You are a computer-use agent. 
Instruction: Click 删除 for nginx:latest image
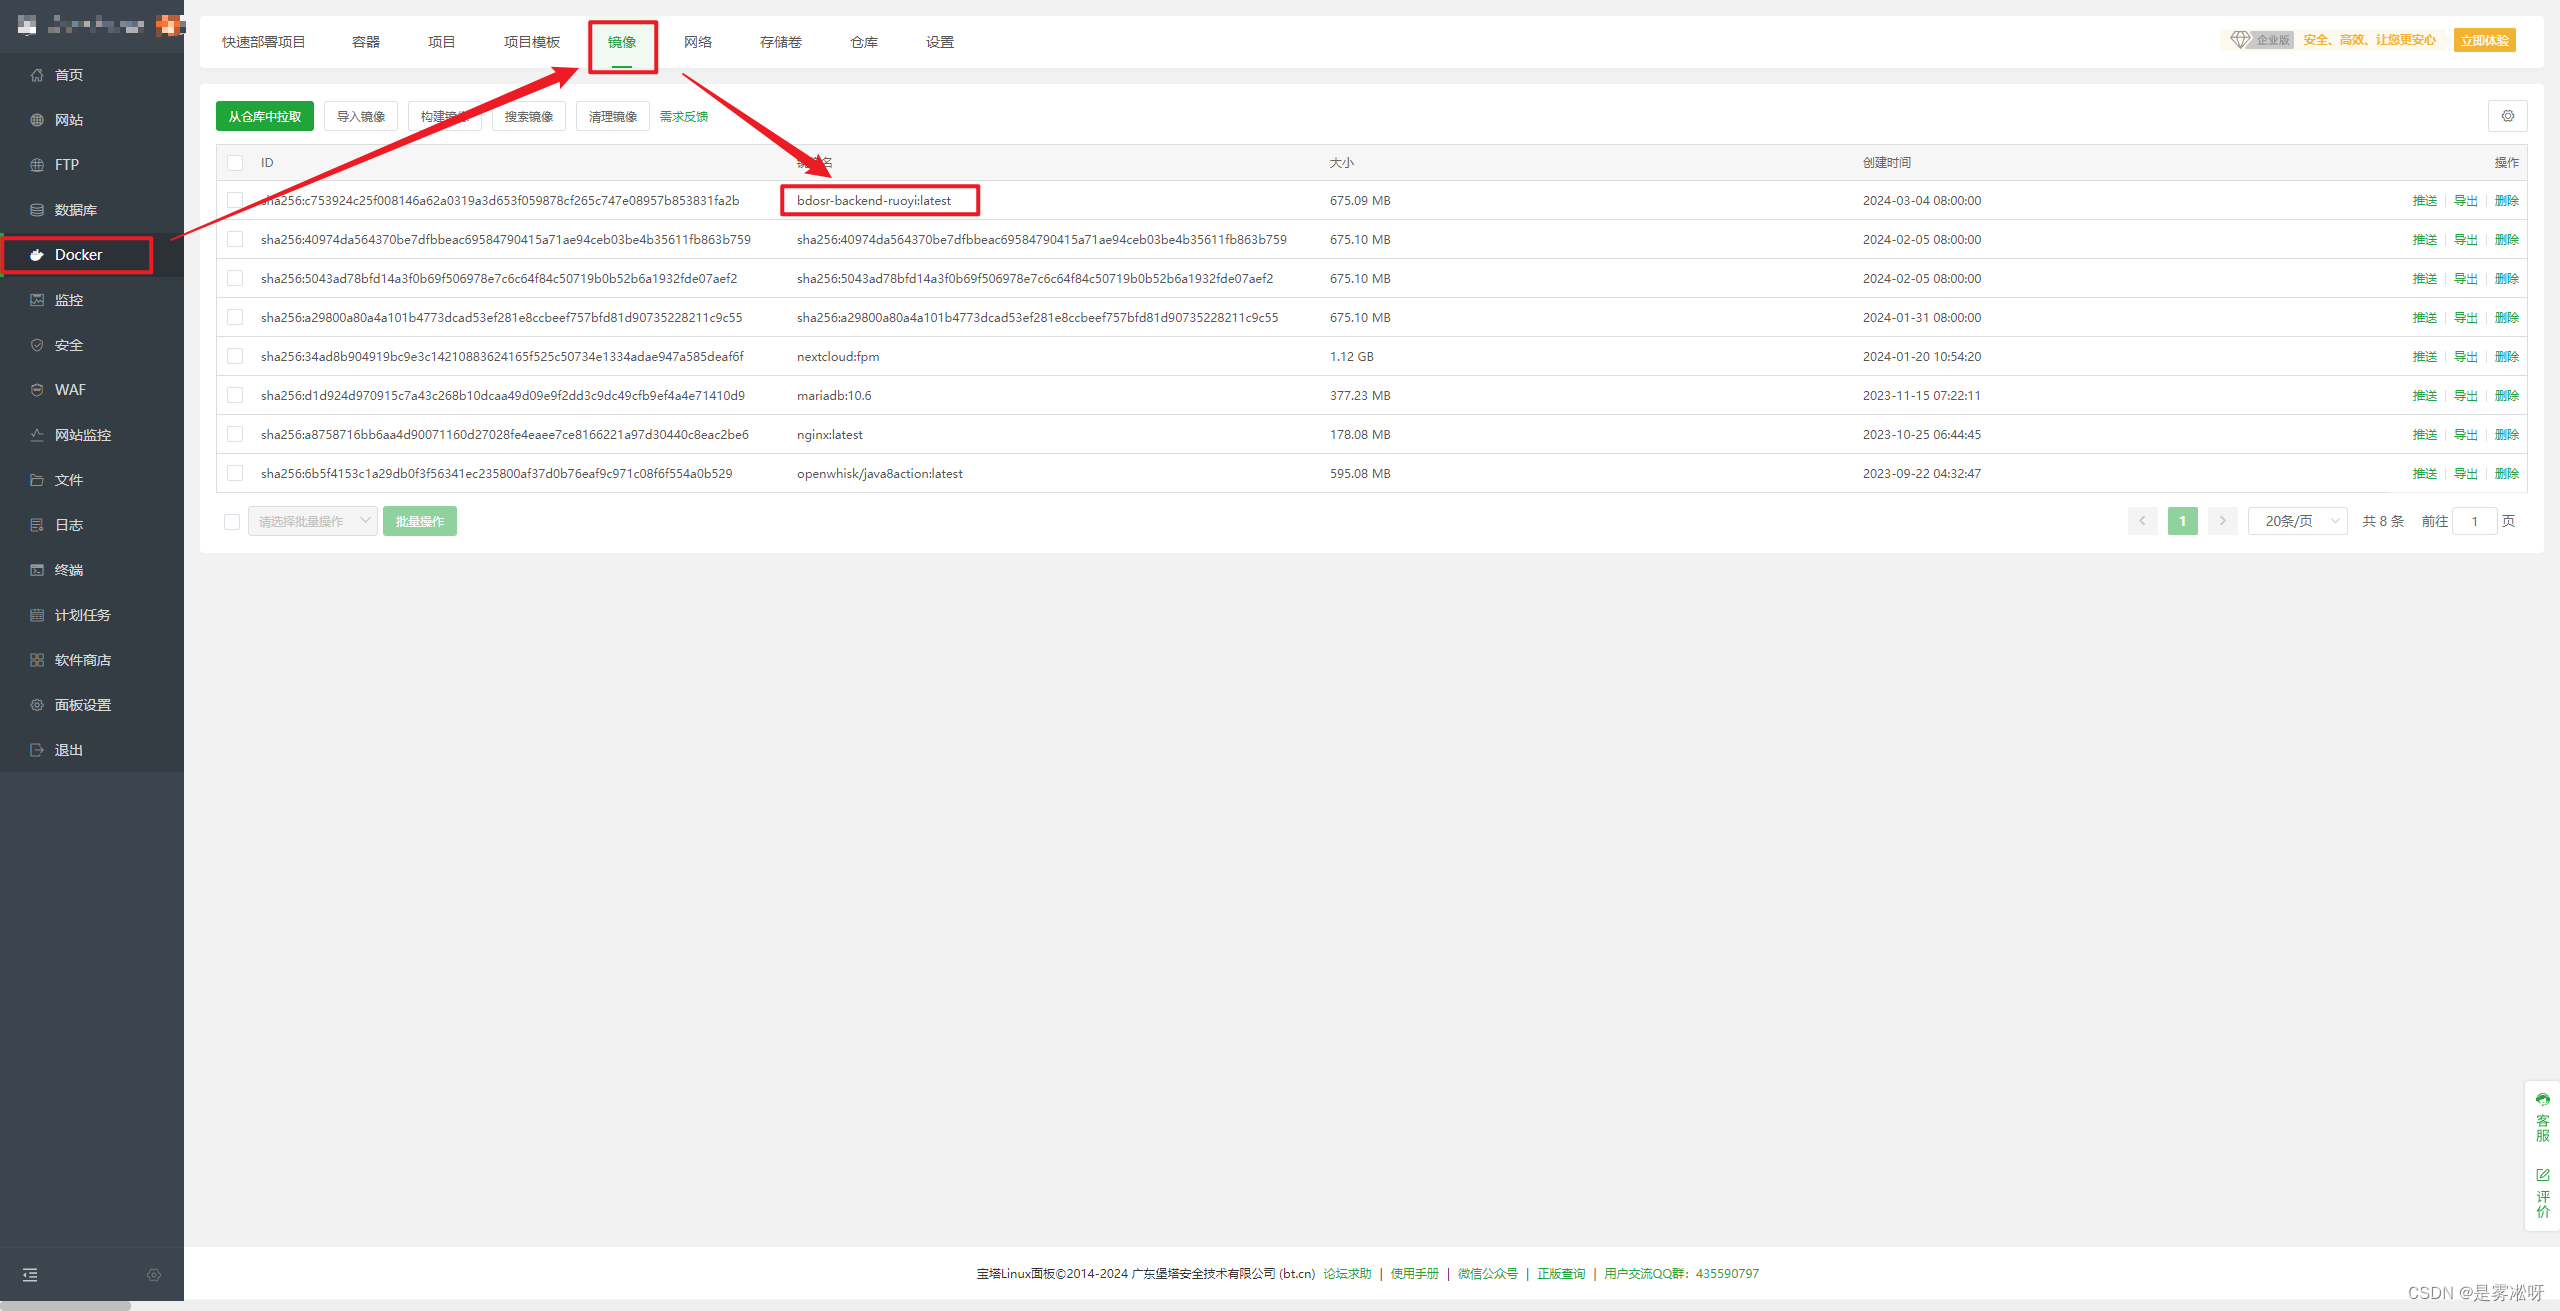2507,435
